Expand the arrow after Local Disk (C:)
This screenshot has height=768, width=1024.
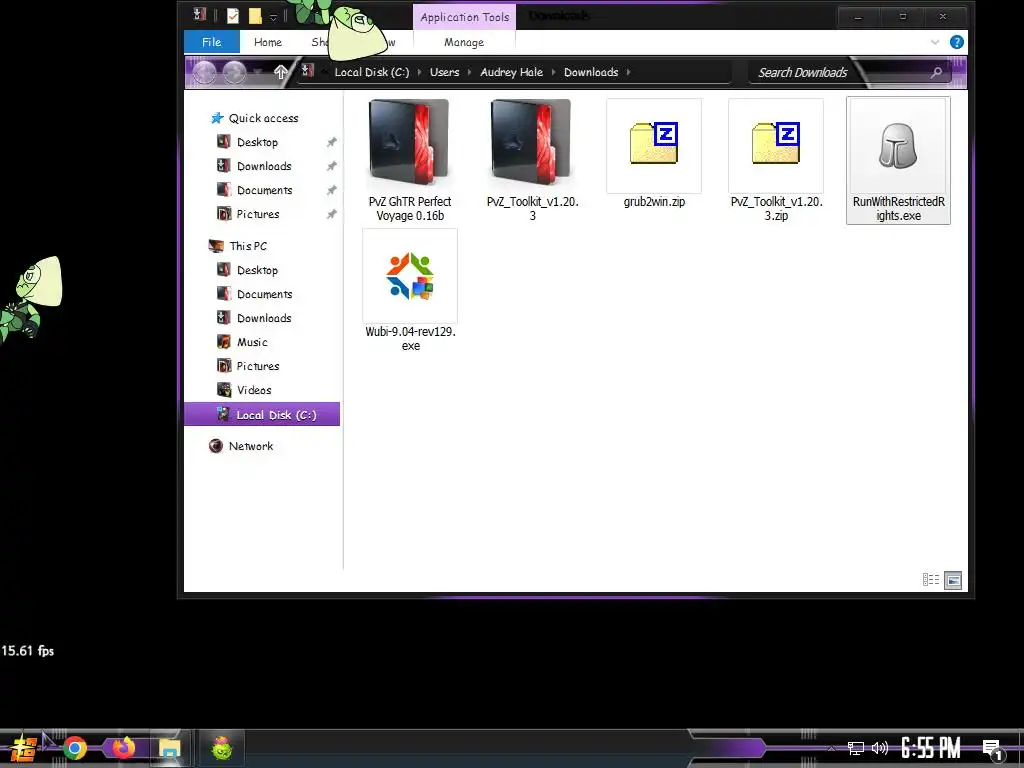pyautogui.click(x=419, y=72)
